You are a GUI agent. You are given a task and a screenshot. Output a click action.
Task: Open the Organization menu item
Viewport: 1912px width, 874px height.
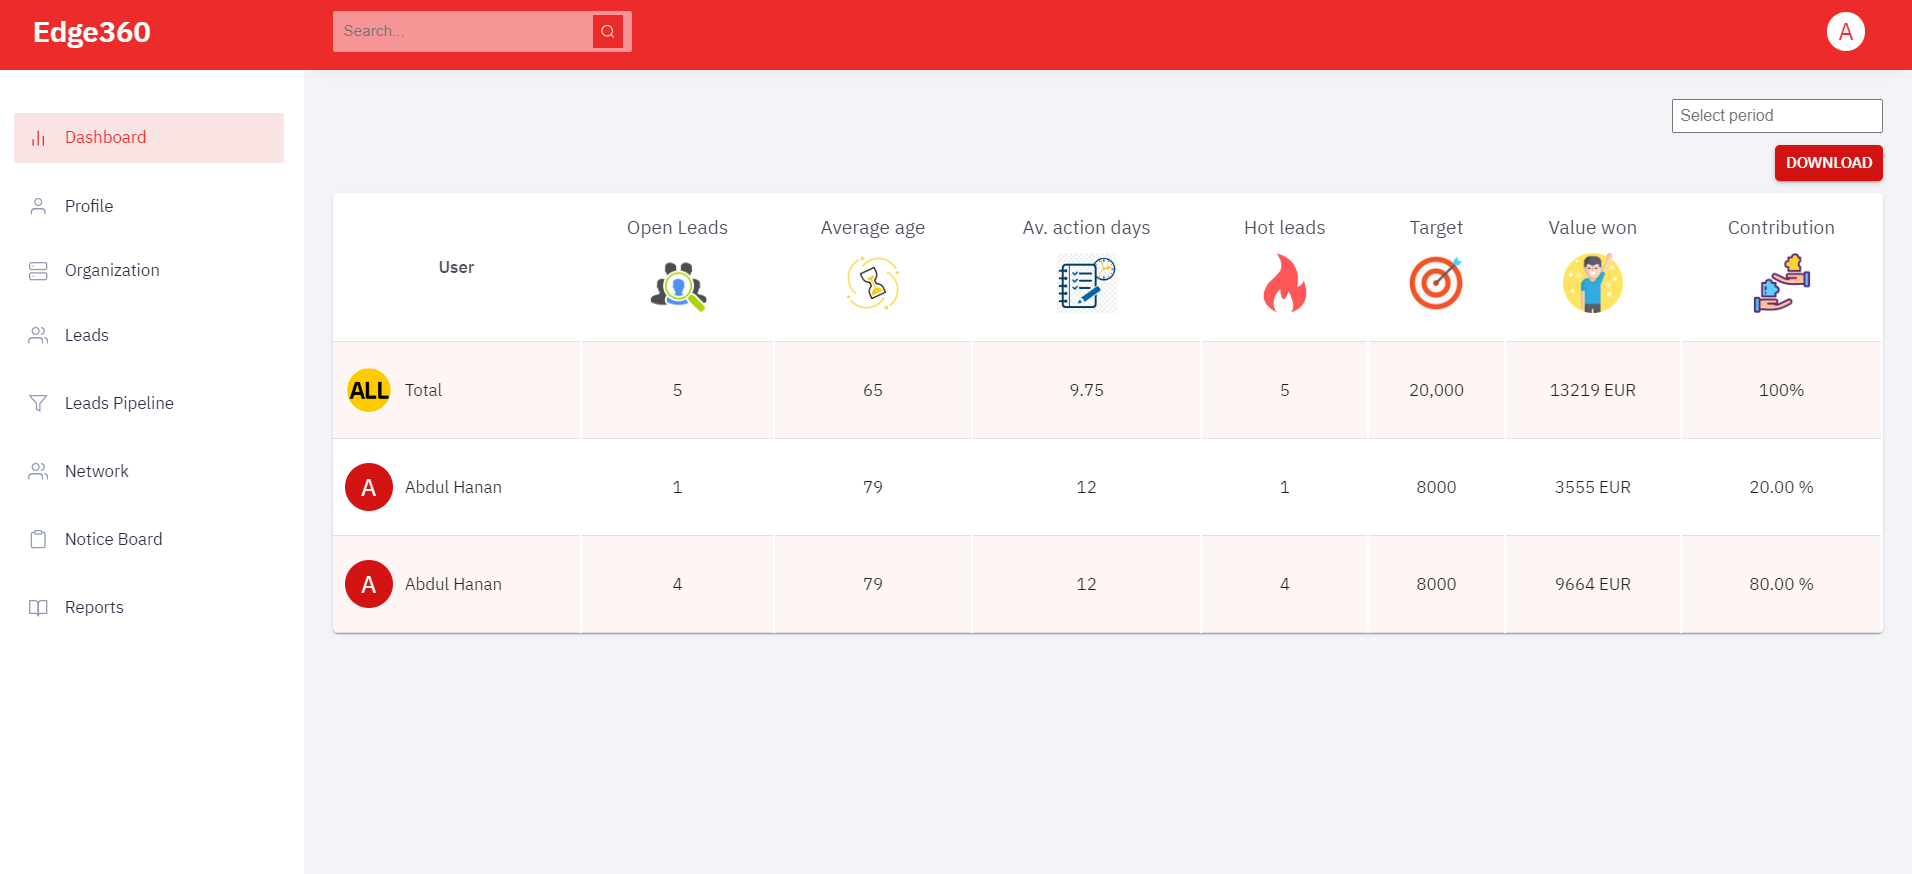(x=112, y=270)
